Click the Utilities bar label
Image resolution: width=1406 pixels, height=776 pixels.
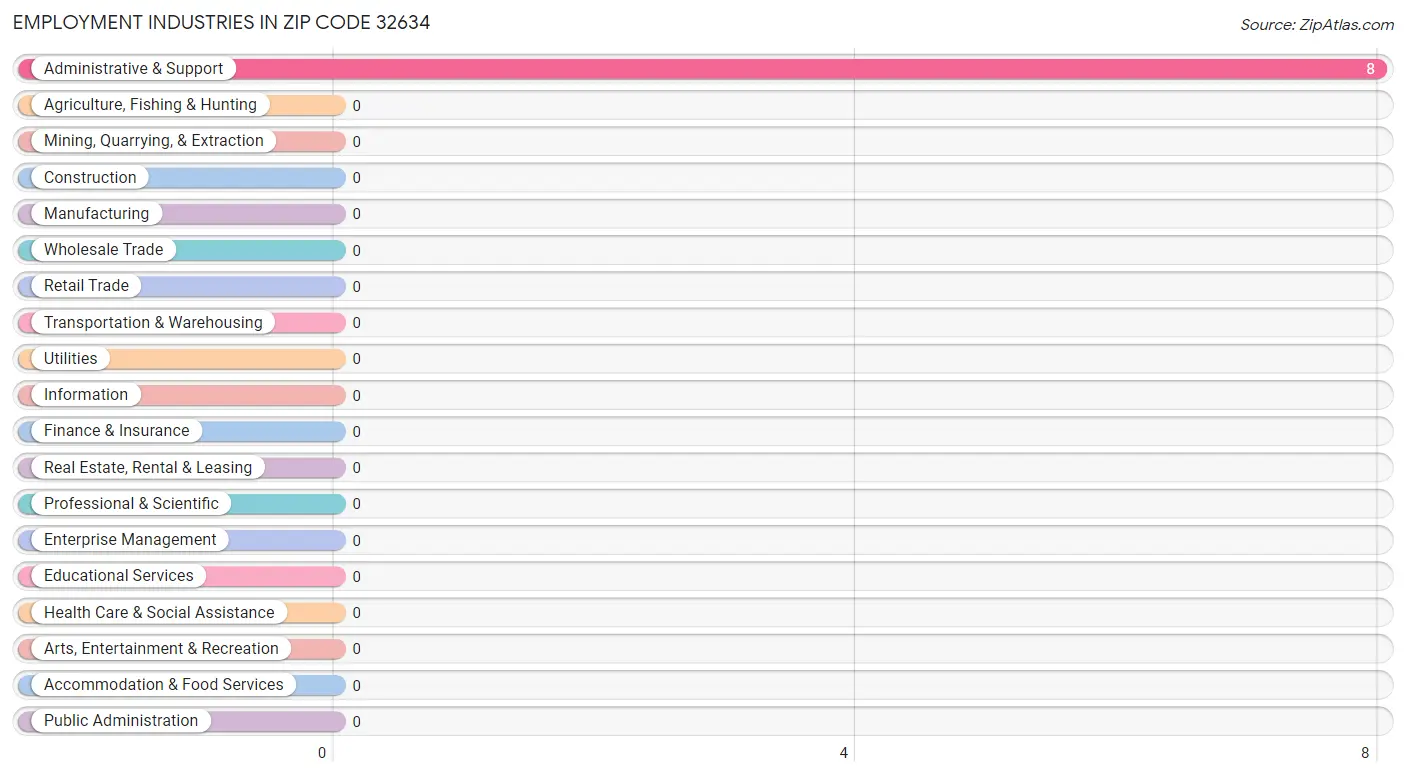(71, 358)
